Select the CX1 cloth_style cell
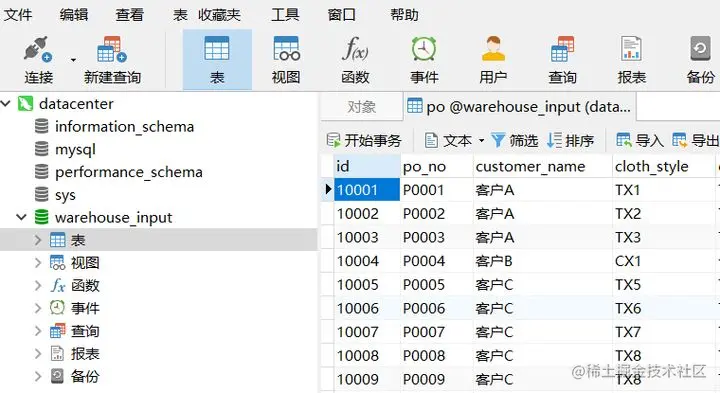720x393 pixels. (x=664, y=261)
